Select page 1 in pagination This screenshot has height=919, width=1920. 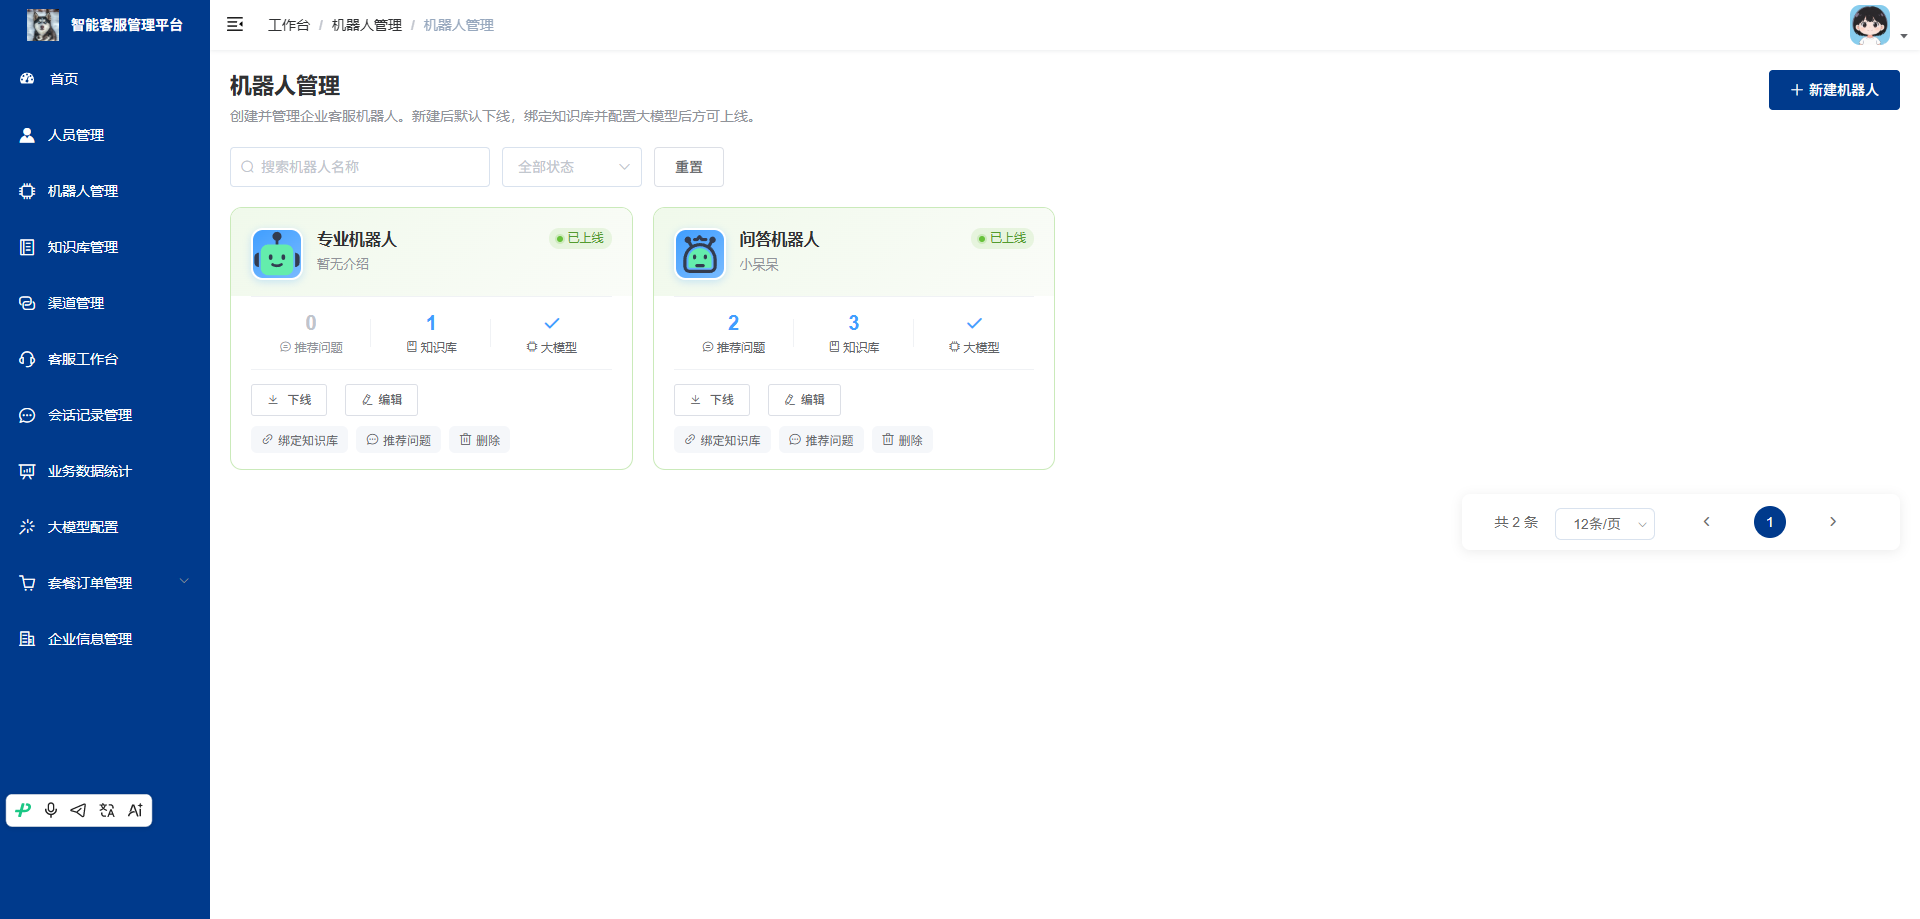1770,522
